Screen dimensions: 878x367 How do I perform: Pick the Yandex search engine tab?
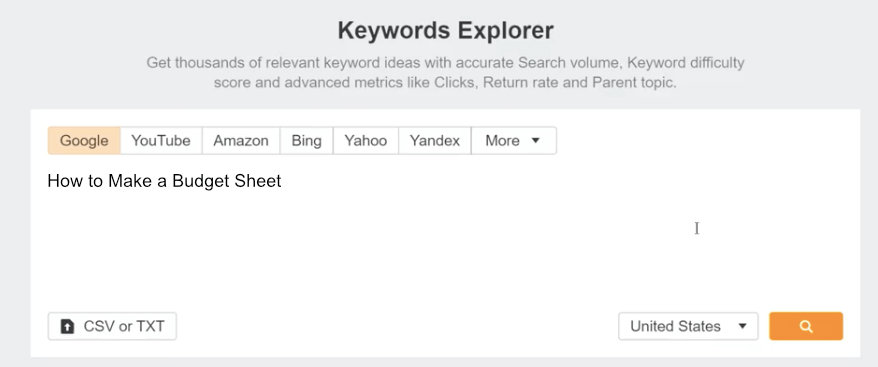(x=435, y=140)
